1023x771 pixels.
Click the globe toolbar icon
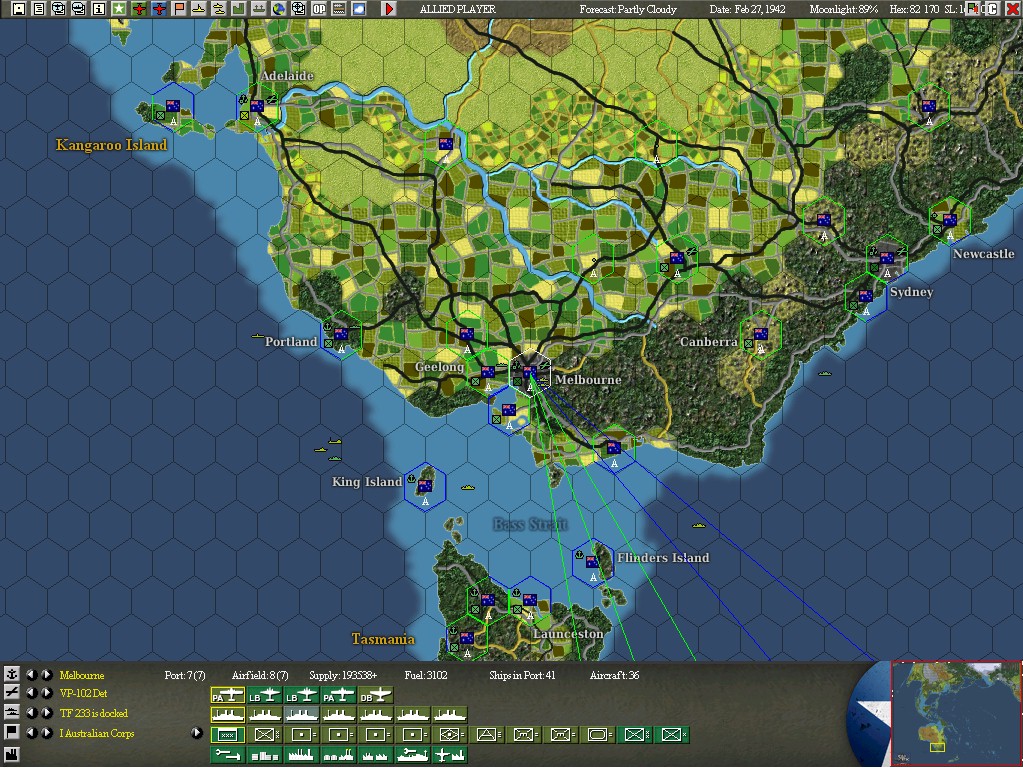click(x=279, y=9)
